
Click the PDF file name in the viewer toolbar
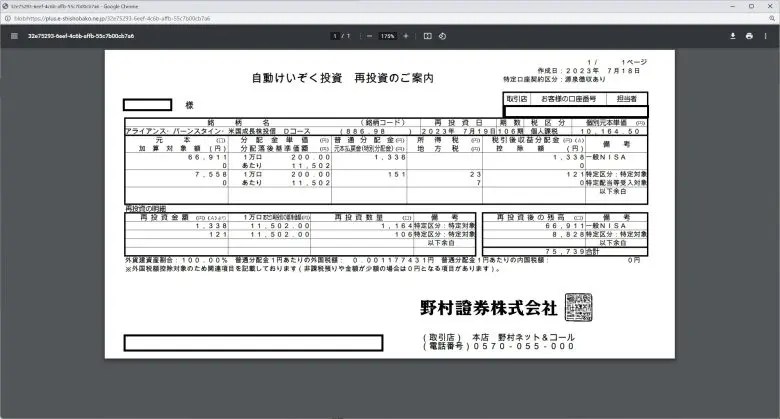(81, 36)
